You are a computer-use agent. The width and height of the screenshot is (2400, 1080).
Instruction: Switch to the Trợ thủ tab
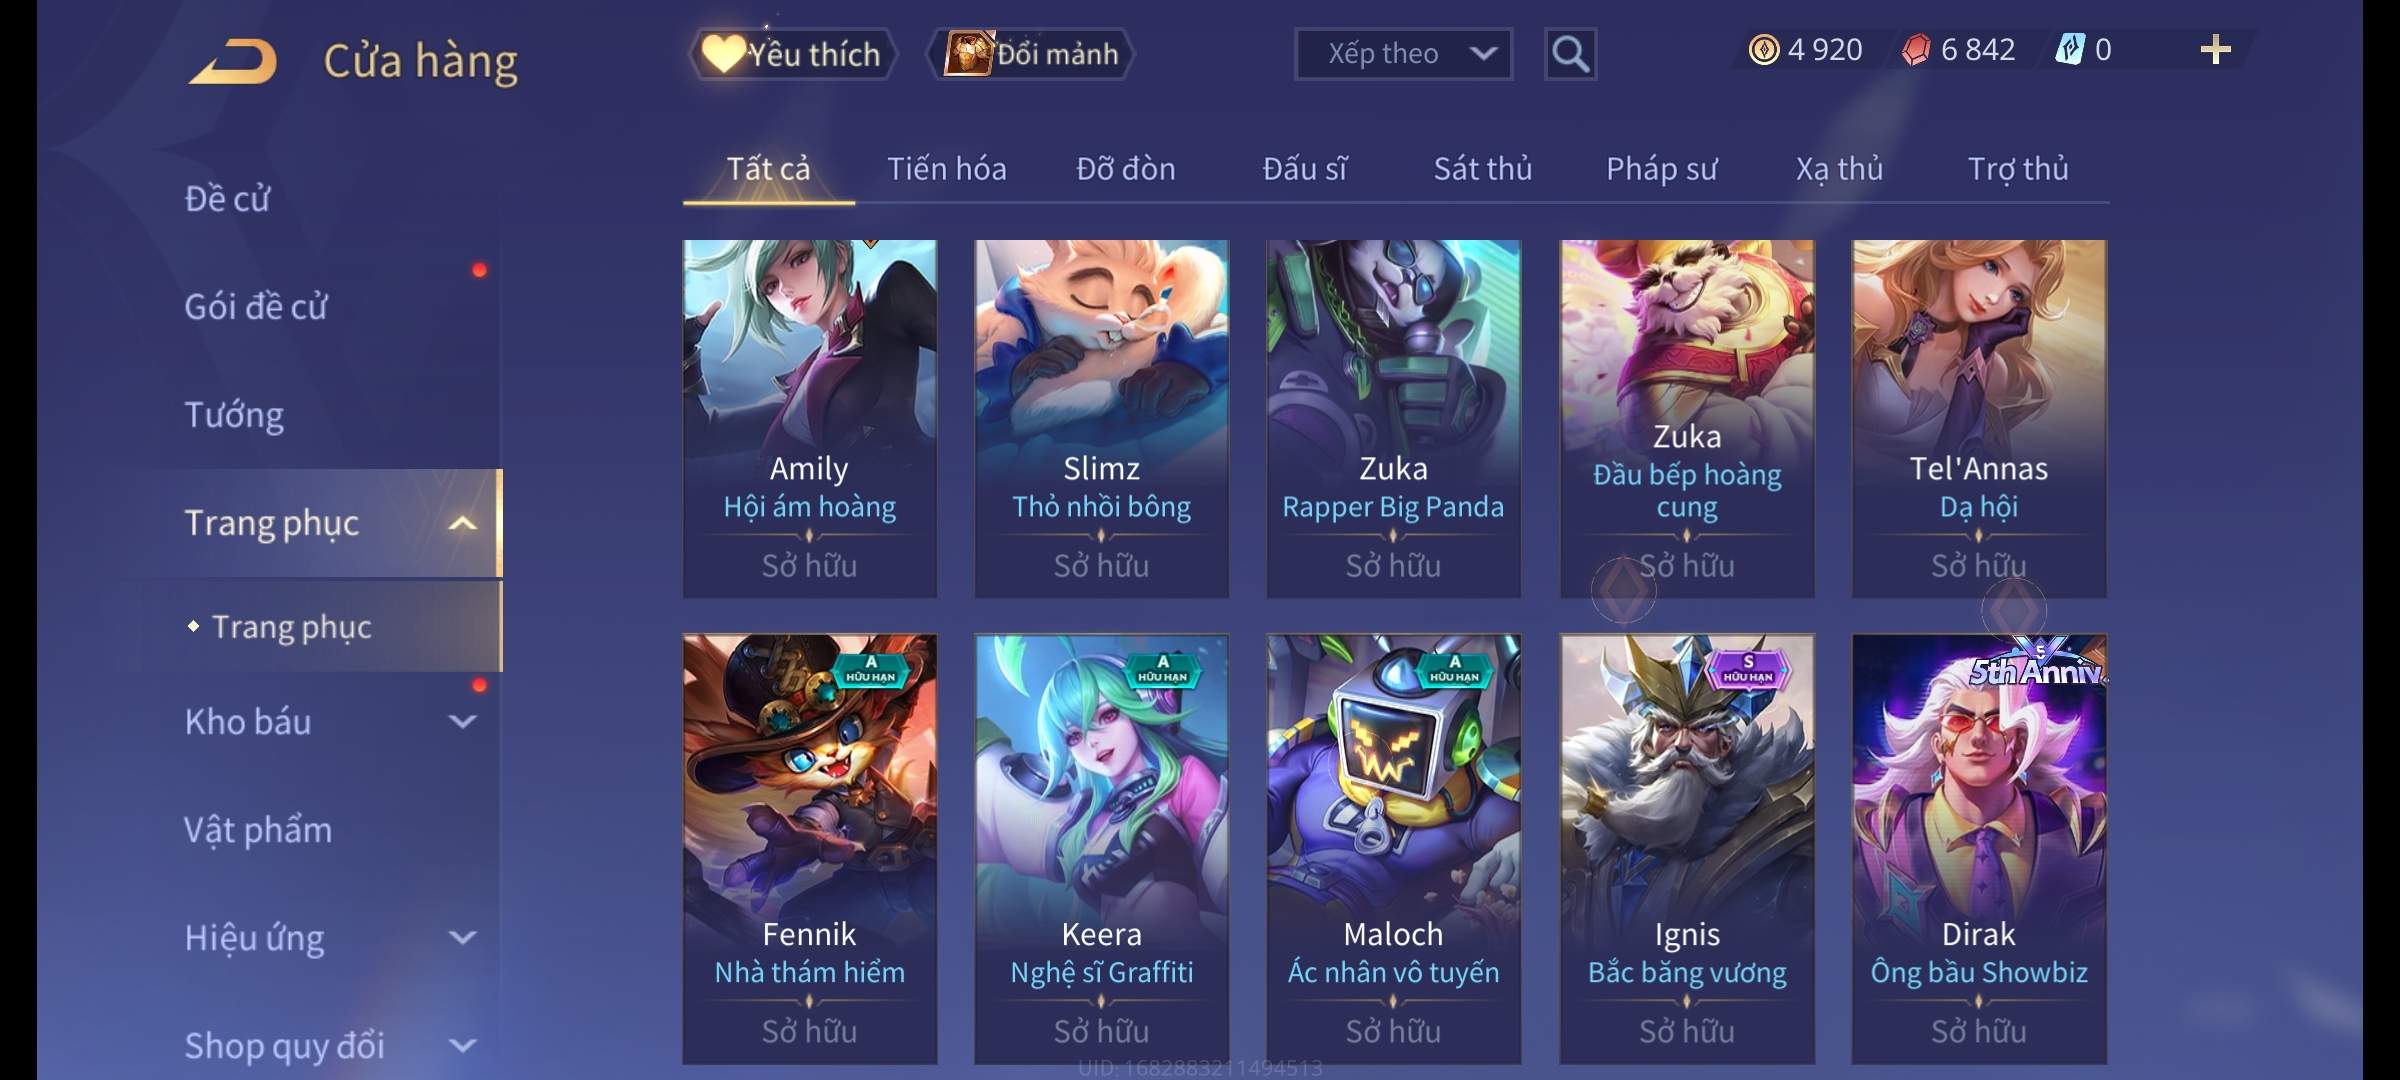click(x=2018, y=169)
